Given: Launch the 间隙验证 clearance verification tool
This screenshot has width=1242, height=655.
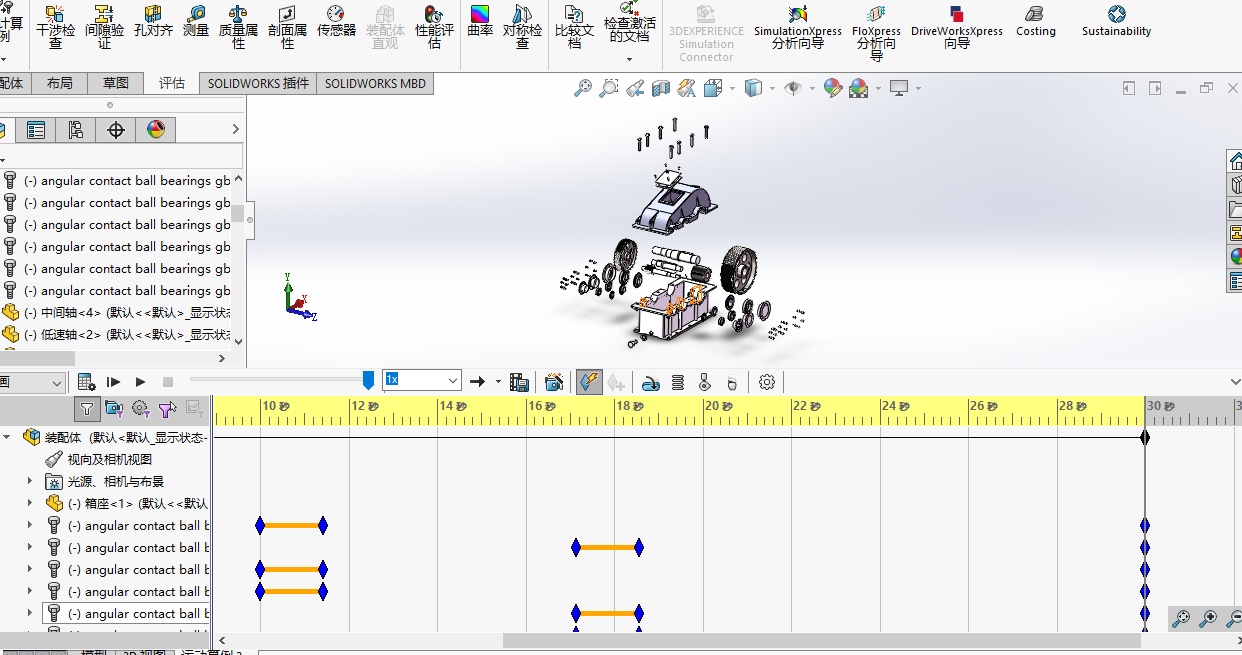Looking at the screenshot, I should 104,26.
